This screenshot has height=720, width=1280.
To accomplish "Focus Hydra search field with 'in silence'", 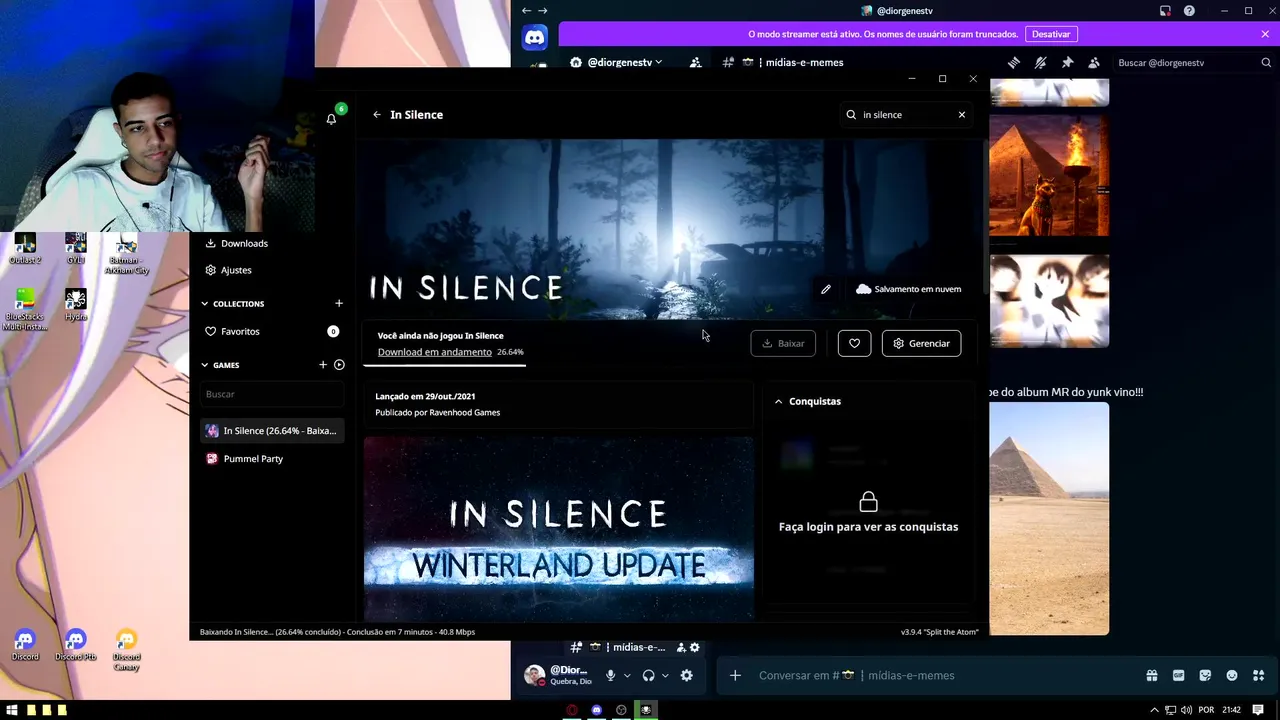I will coord(905,115).
